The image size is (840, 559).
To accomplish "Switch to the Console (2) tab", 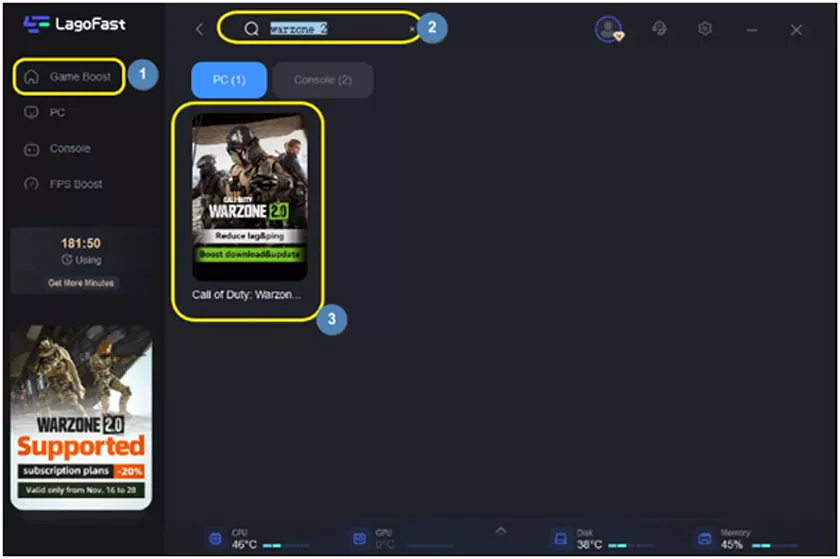I will coord(322,80).
